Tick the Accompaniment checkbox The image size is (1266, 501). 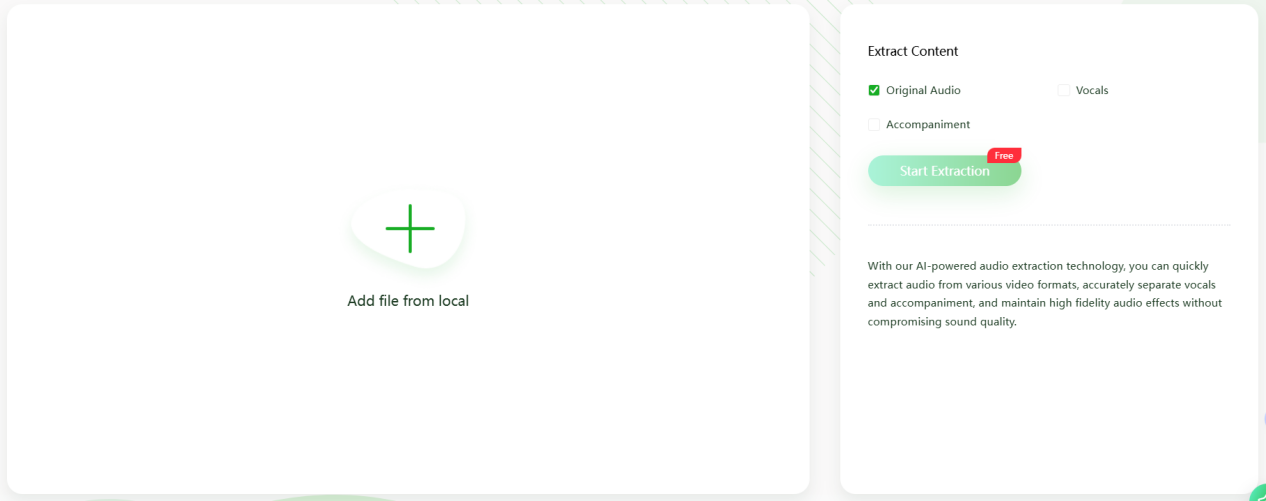(874, 124)
